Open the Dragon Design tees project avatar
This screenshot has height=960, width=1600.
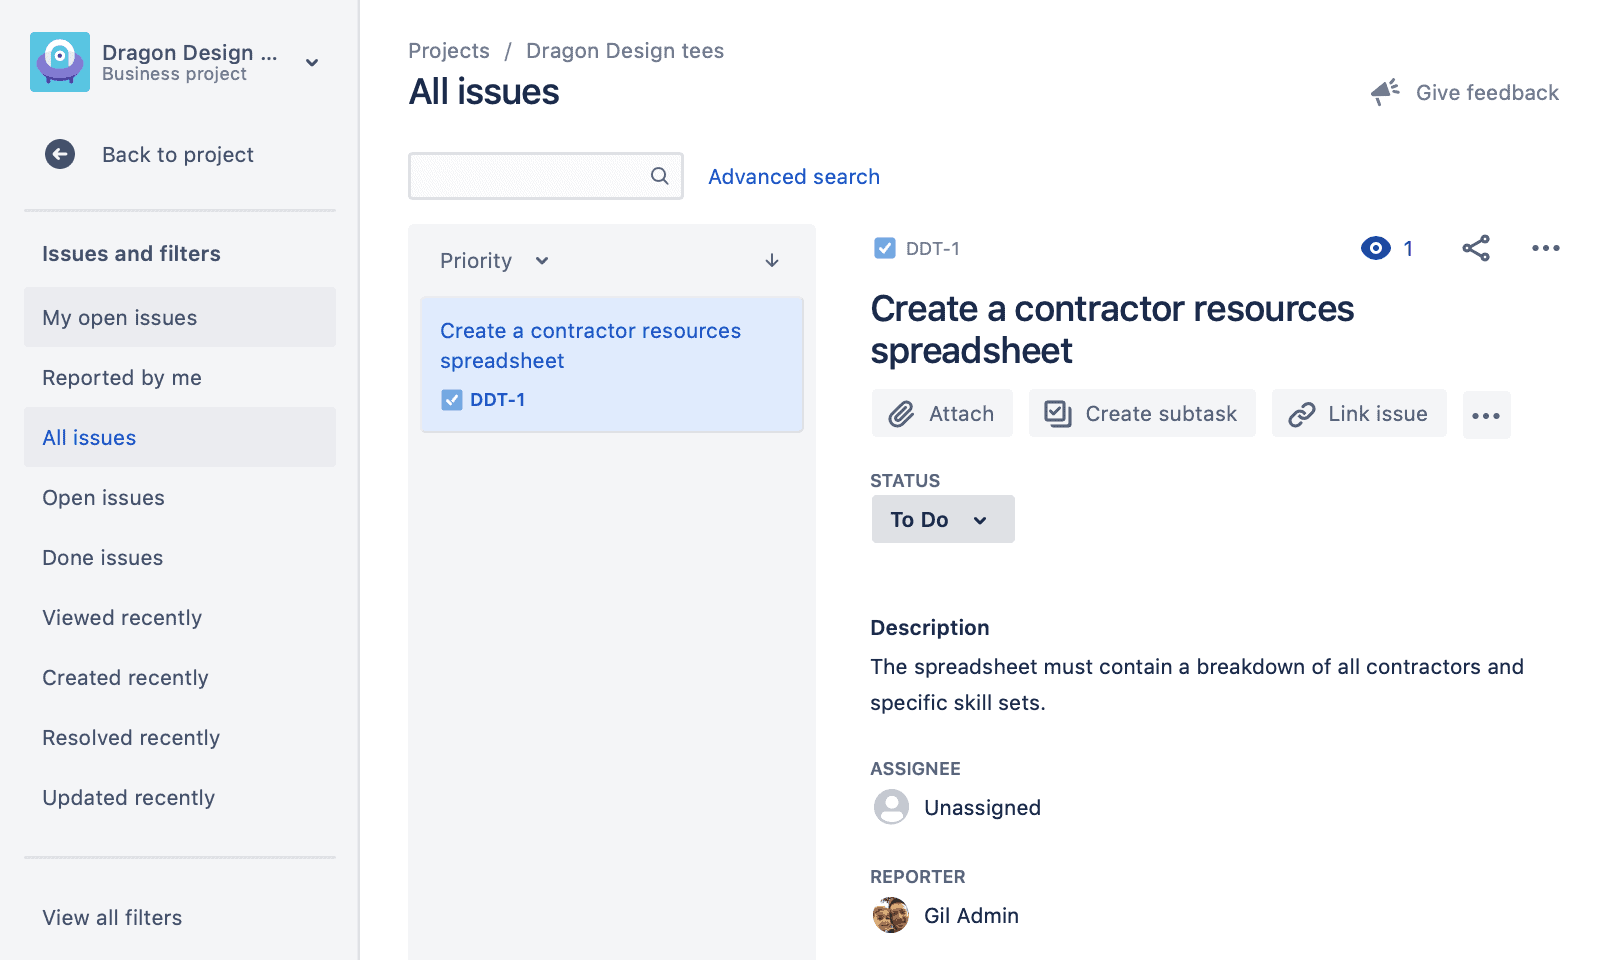click(60, 61)
